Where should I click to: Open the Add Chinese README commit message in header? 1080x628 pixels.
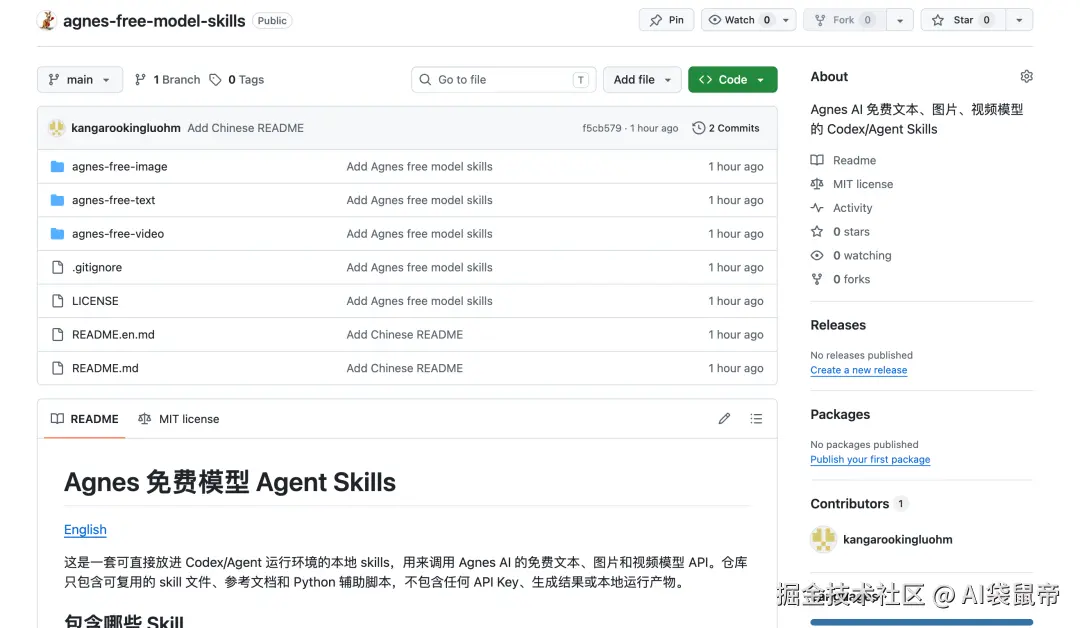pyautogui.click(x=245, y=128)
